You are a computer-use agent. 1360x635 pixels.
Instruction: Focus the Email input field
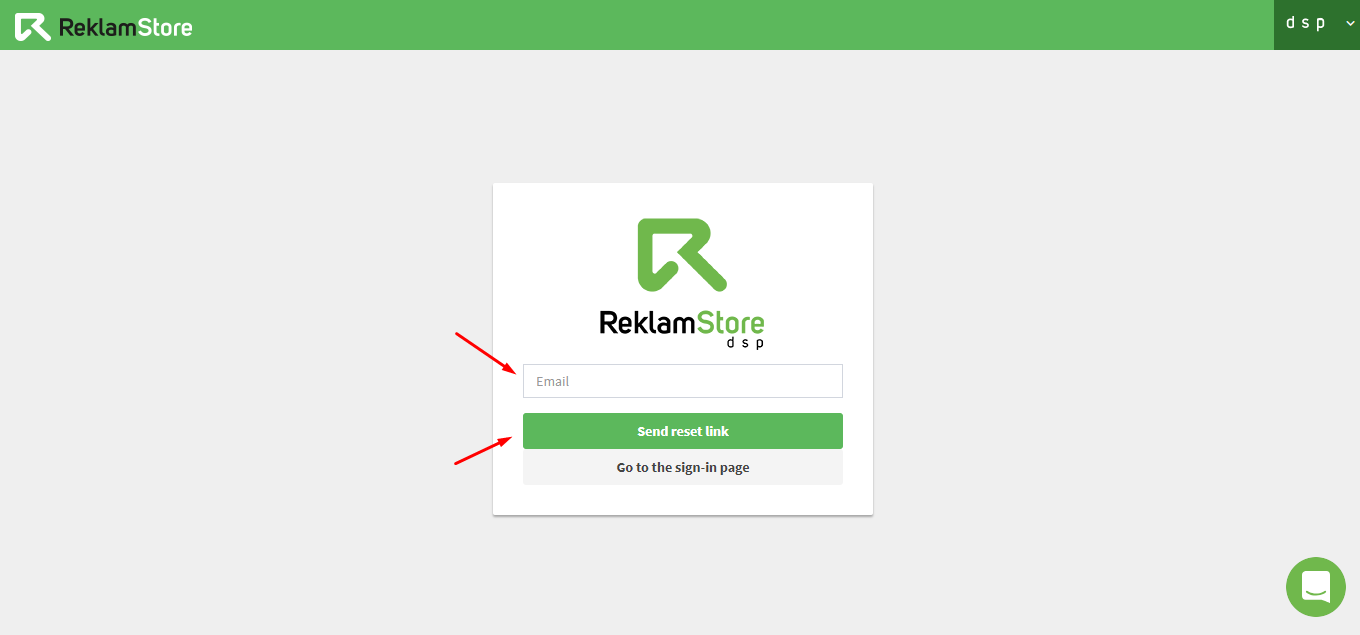[x=682, y=381]
